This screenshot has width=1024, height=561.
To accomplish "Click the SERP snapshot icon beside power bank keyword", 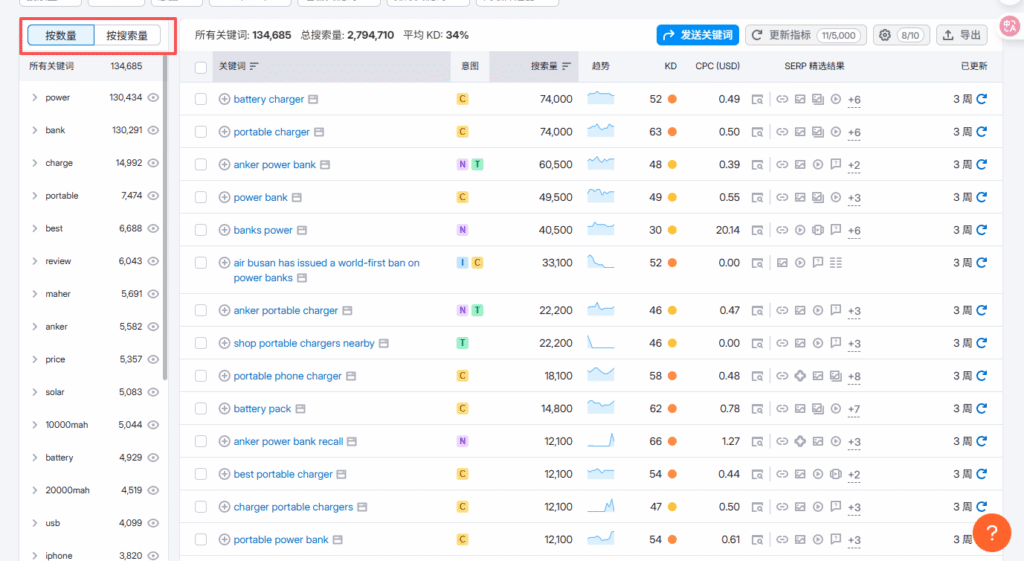I will [x=296, y=198].
